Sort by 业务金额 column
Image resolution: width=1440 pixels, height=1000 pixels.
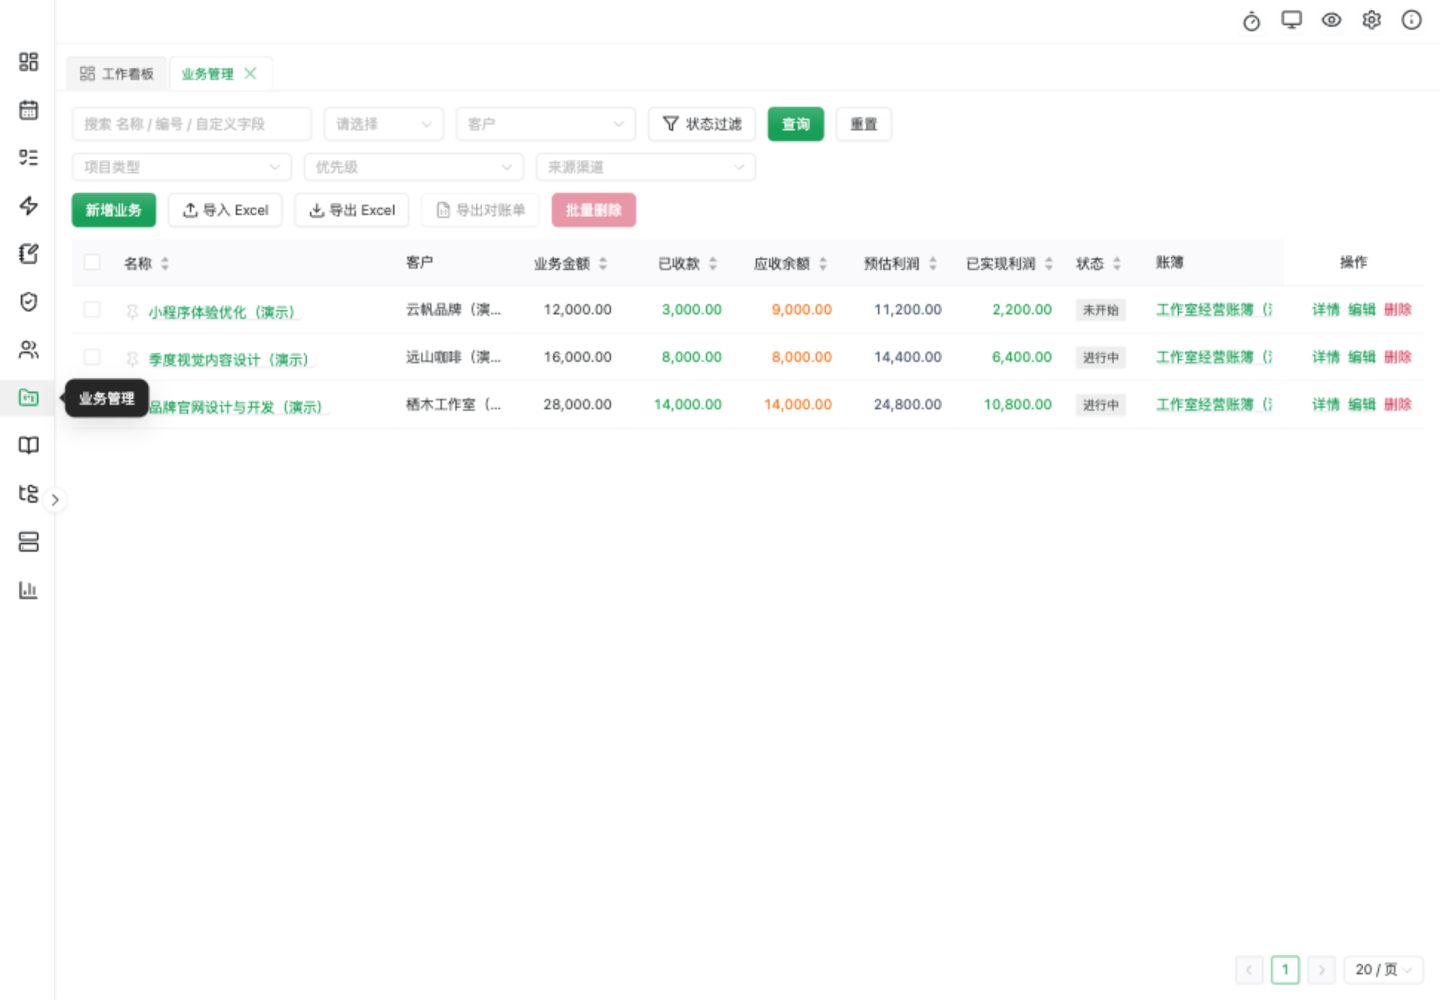[x=603, y=263]
